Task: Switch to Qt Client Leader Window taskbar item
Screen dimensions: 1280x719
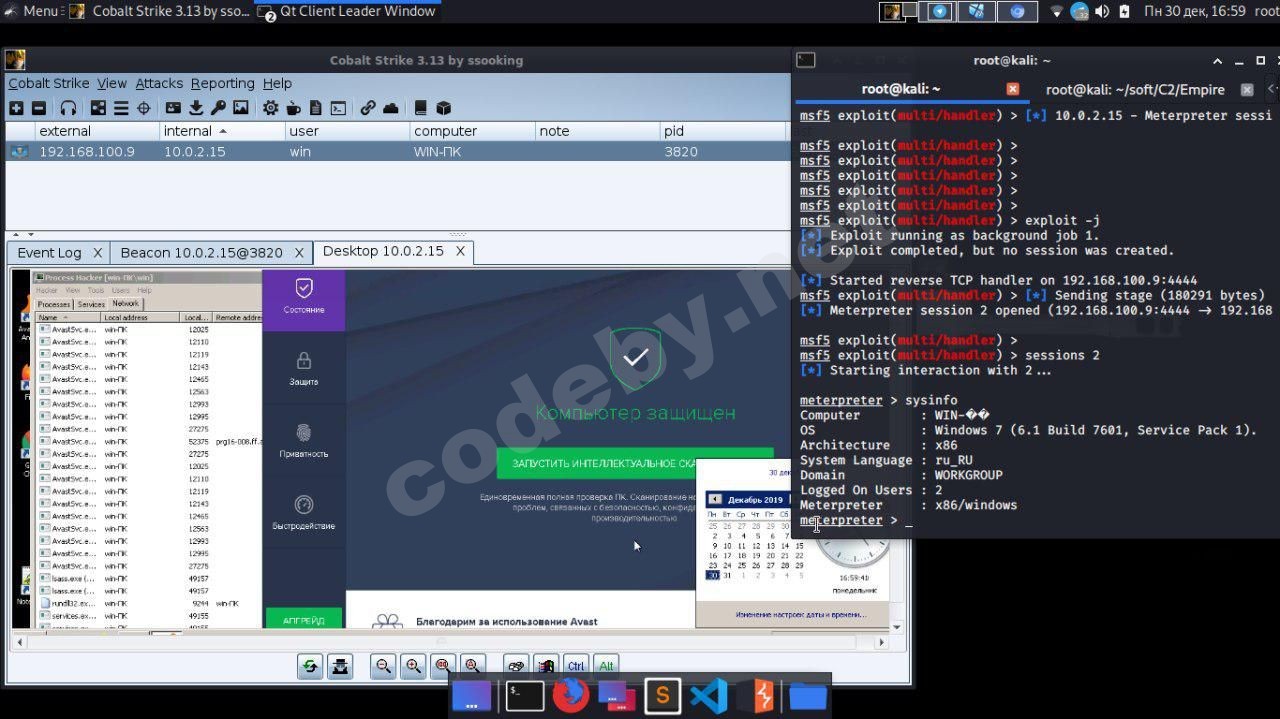Action: click(x=347, y=11)
